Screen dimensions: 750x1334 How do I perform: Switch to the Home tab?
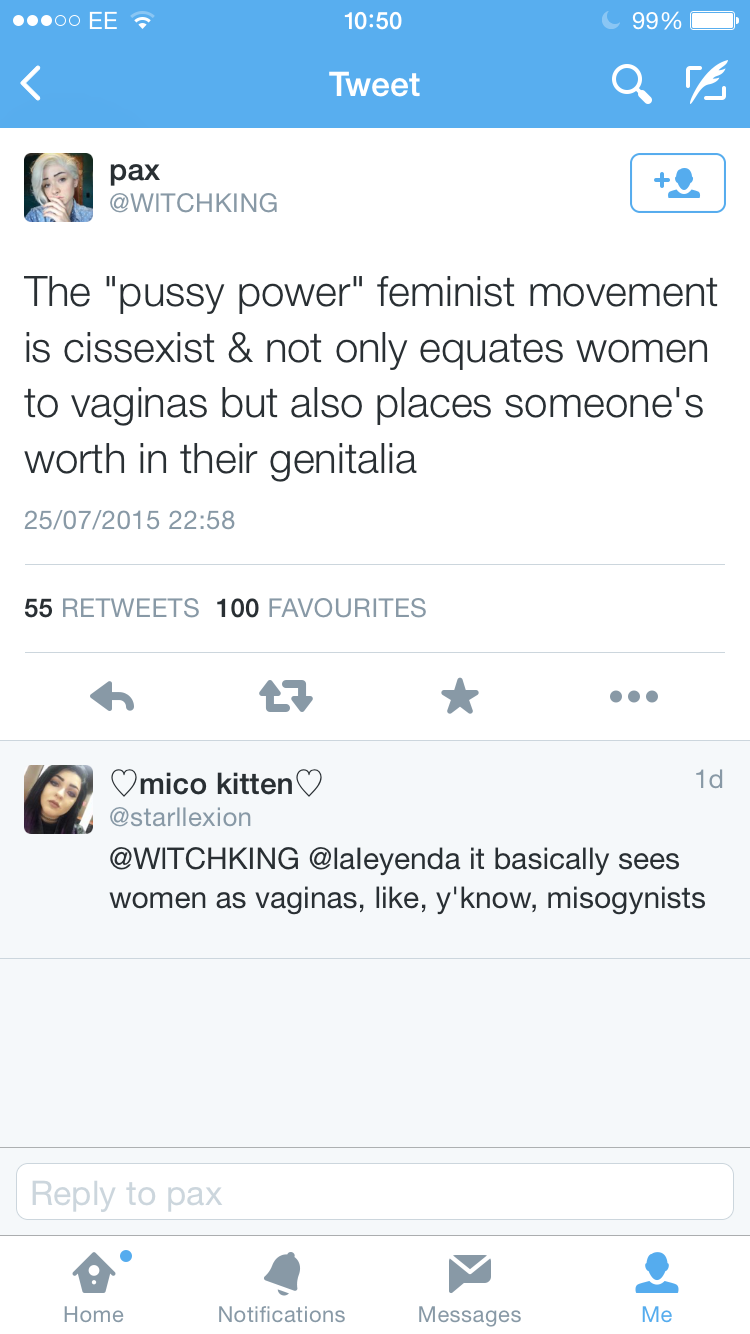pos(94,1286)
